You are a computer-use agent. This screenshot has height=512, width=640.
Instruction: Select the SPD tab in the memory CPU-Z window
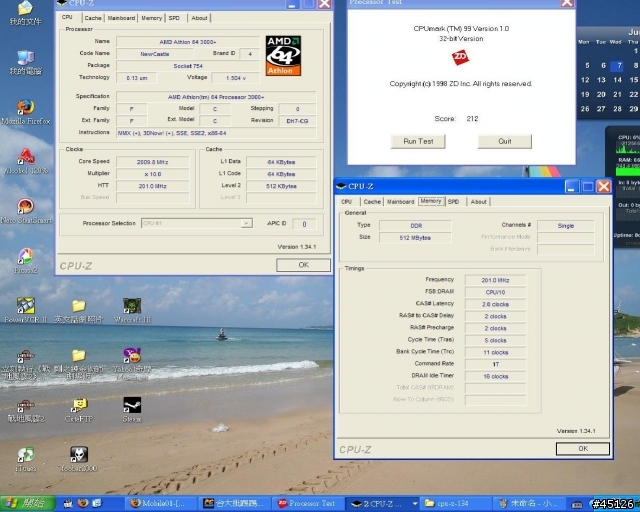point(453,202)
